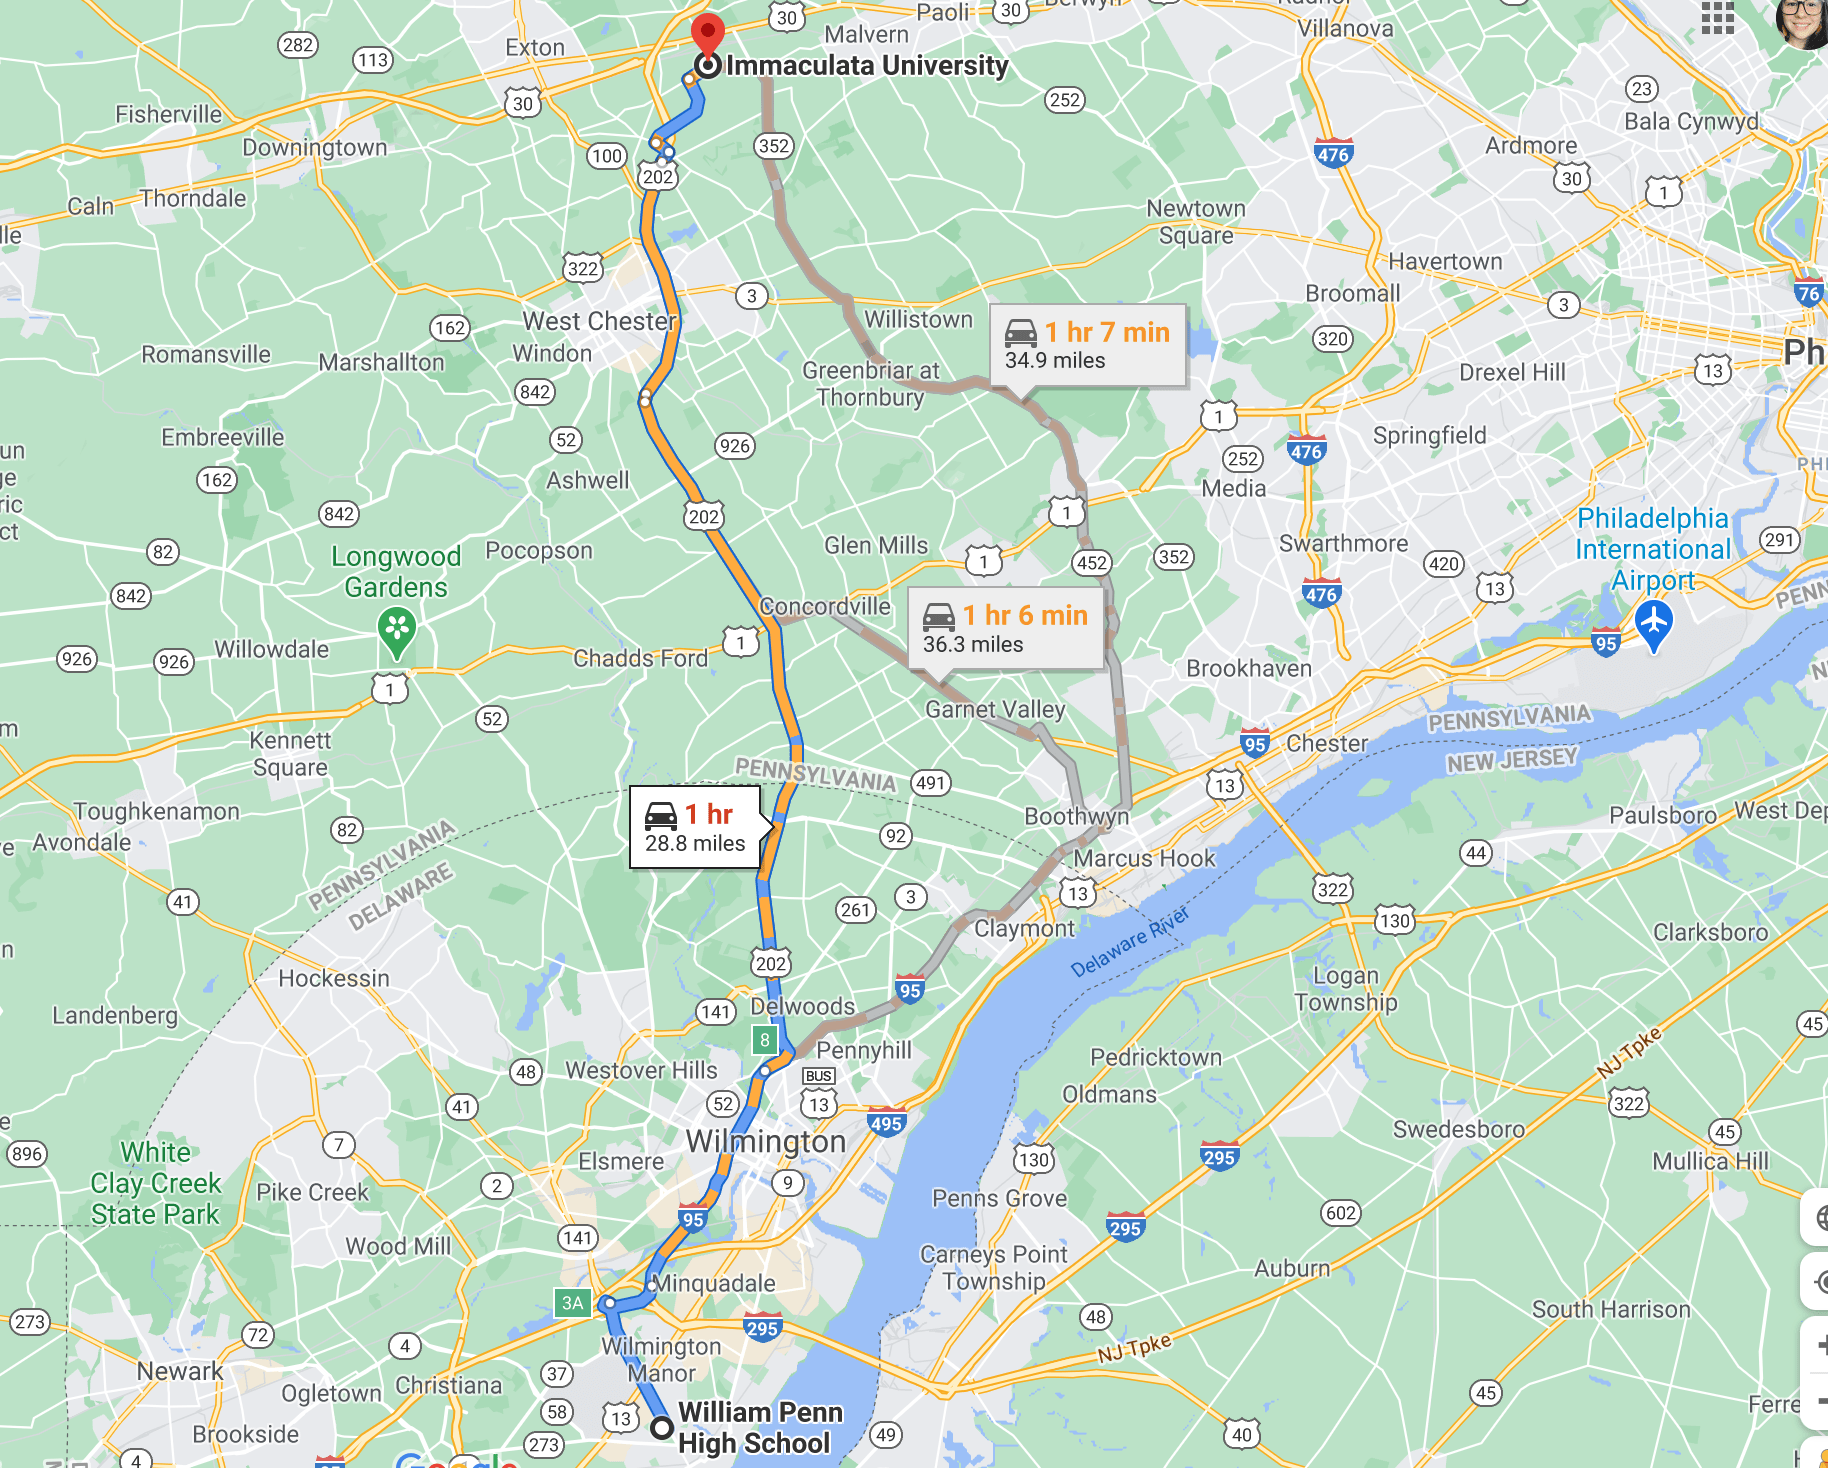Open the Google apps grid
The height and width of the screenshot is (1468, 1828).
click(x=1717, y=17)
